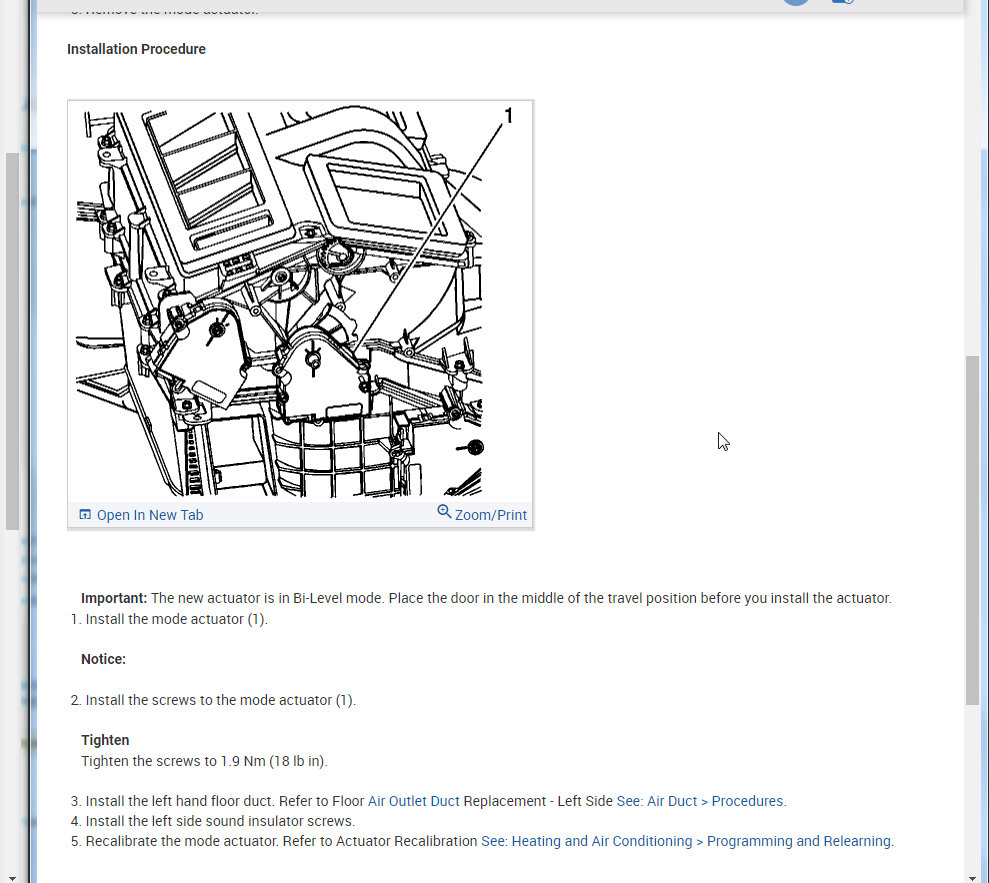This screenshot has height=883, width=989.
Task: Click the Open In New Tab icon
Action: tap(85, 514)
